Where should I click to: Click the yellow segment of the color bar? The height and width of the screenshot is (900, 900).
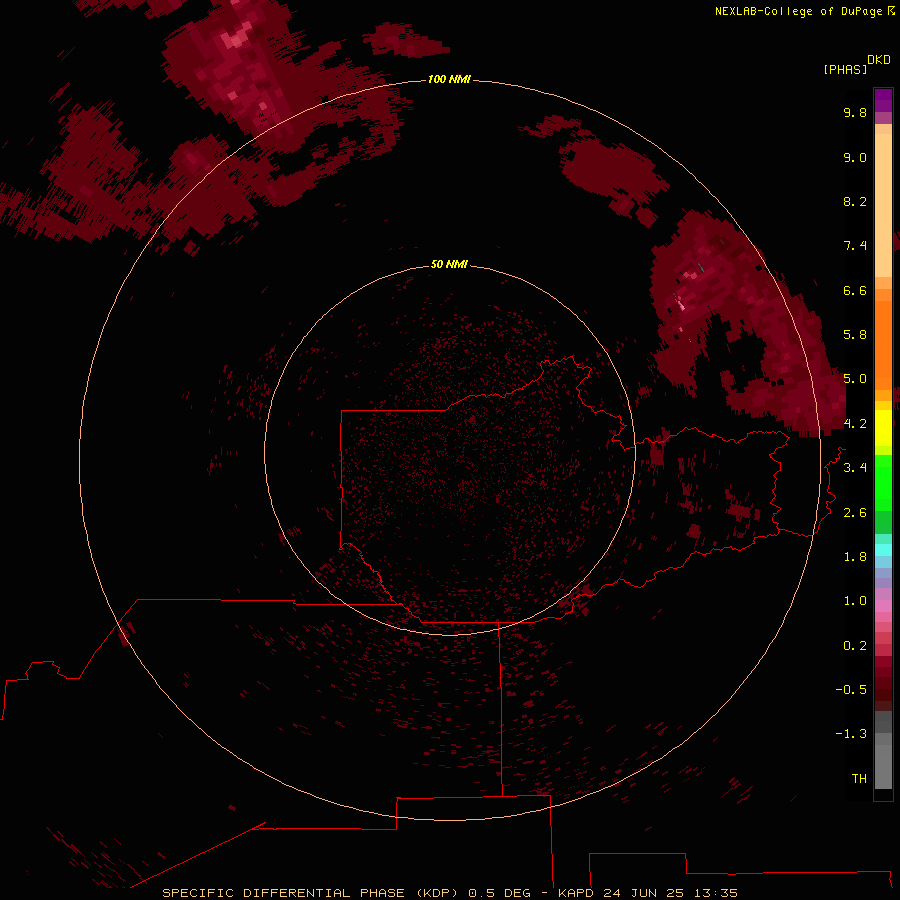click(x=883, y=428)
